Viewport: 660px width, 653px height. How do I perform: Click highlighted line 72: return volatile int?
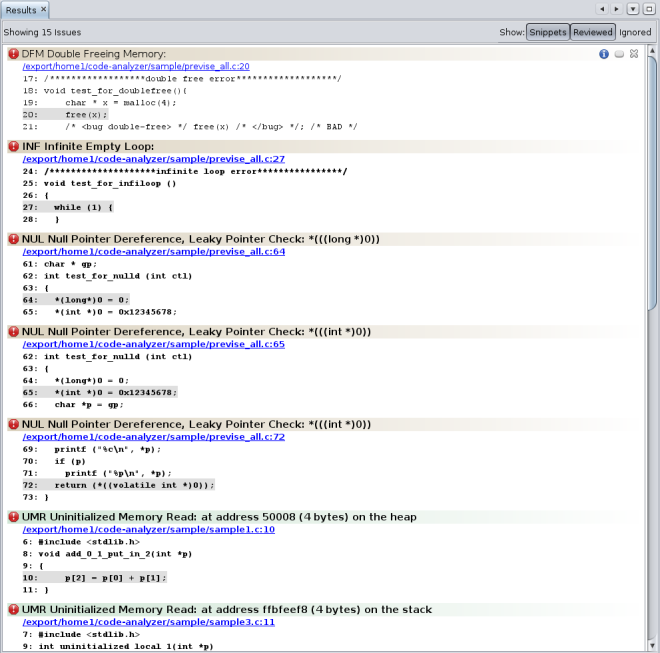[119, 485]
